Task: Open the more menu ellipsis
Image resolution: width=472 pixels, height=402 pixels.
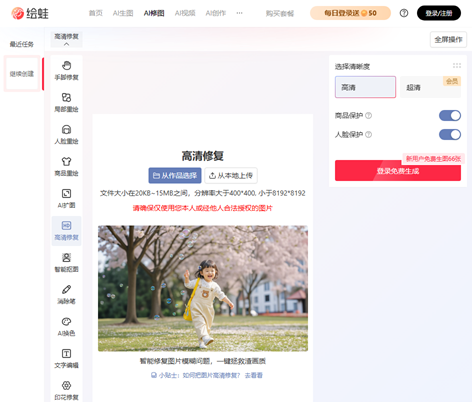Action: pos(239,13)
